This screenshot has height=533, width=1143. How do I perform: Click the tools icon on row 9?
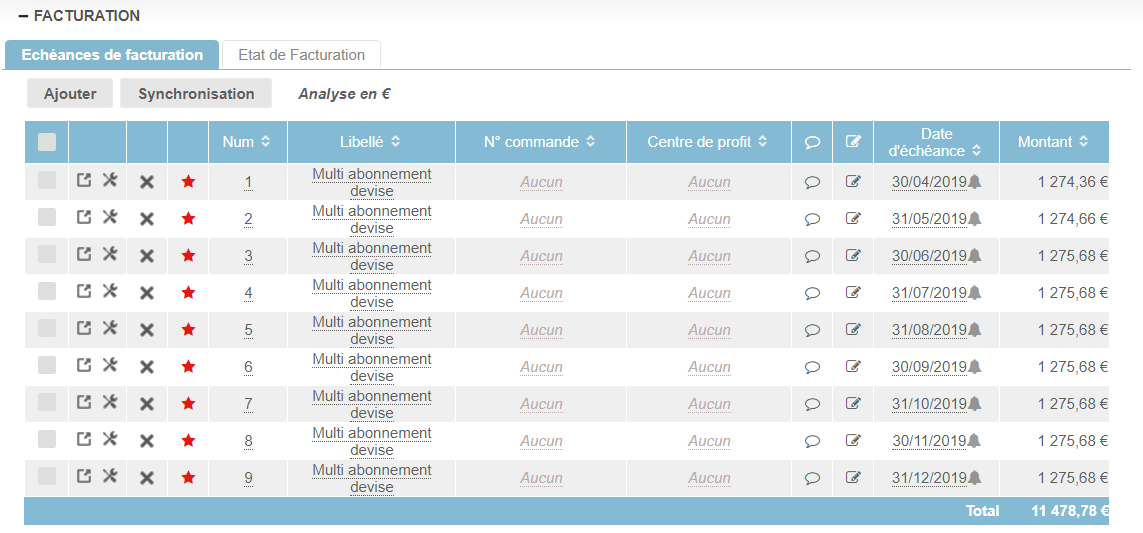pyautogui.click(x=111, y=477)
